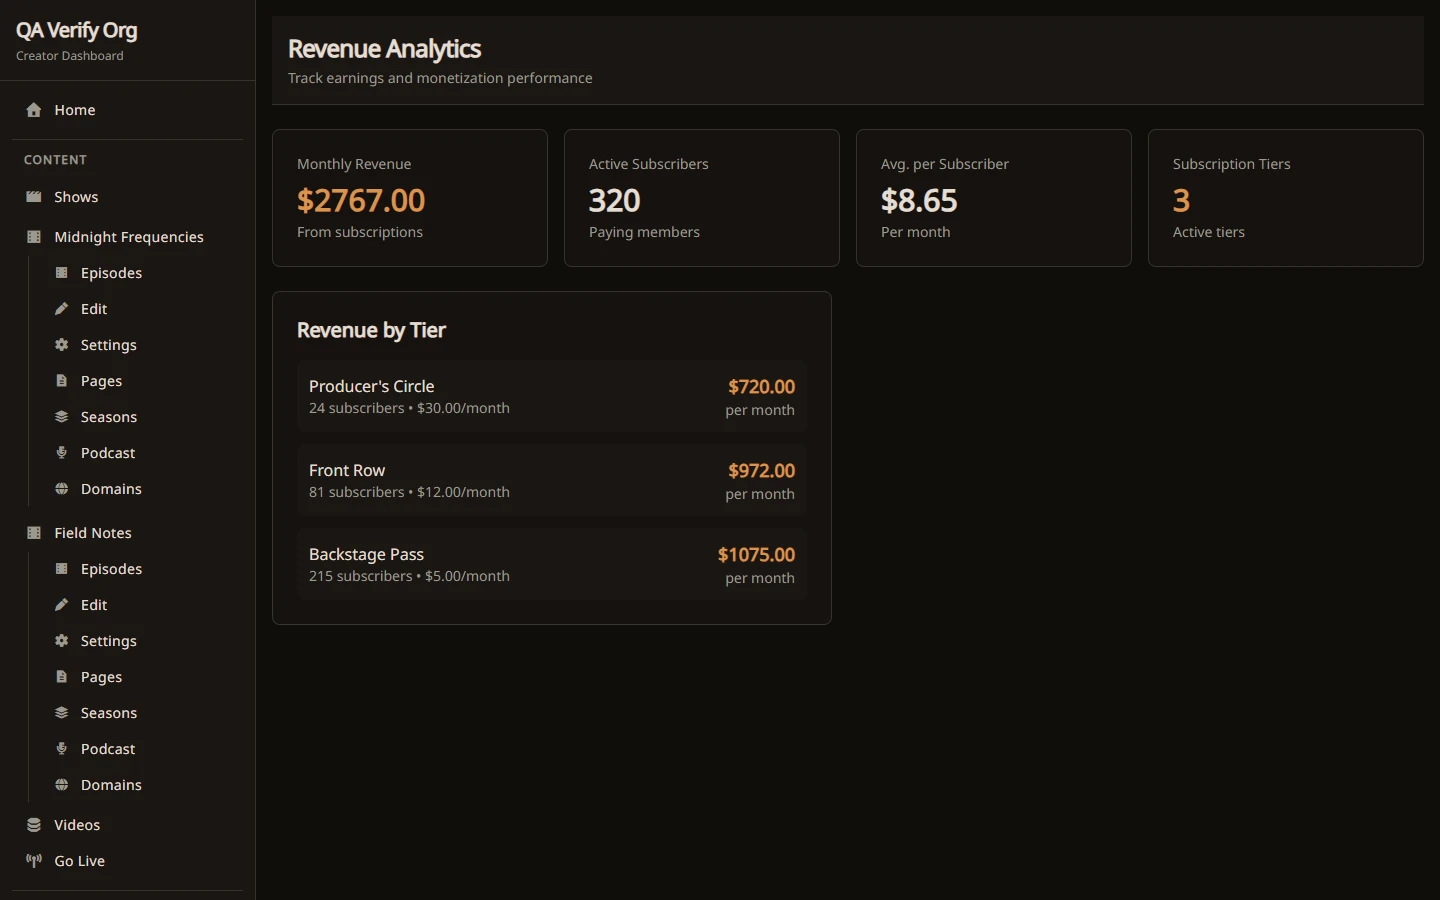The height and width of the screenshot is (900, 1440).
Task: Open Seasons for Field Notes
Action: click(141, 713)
